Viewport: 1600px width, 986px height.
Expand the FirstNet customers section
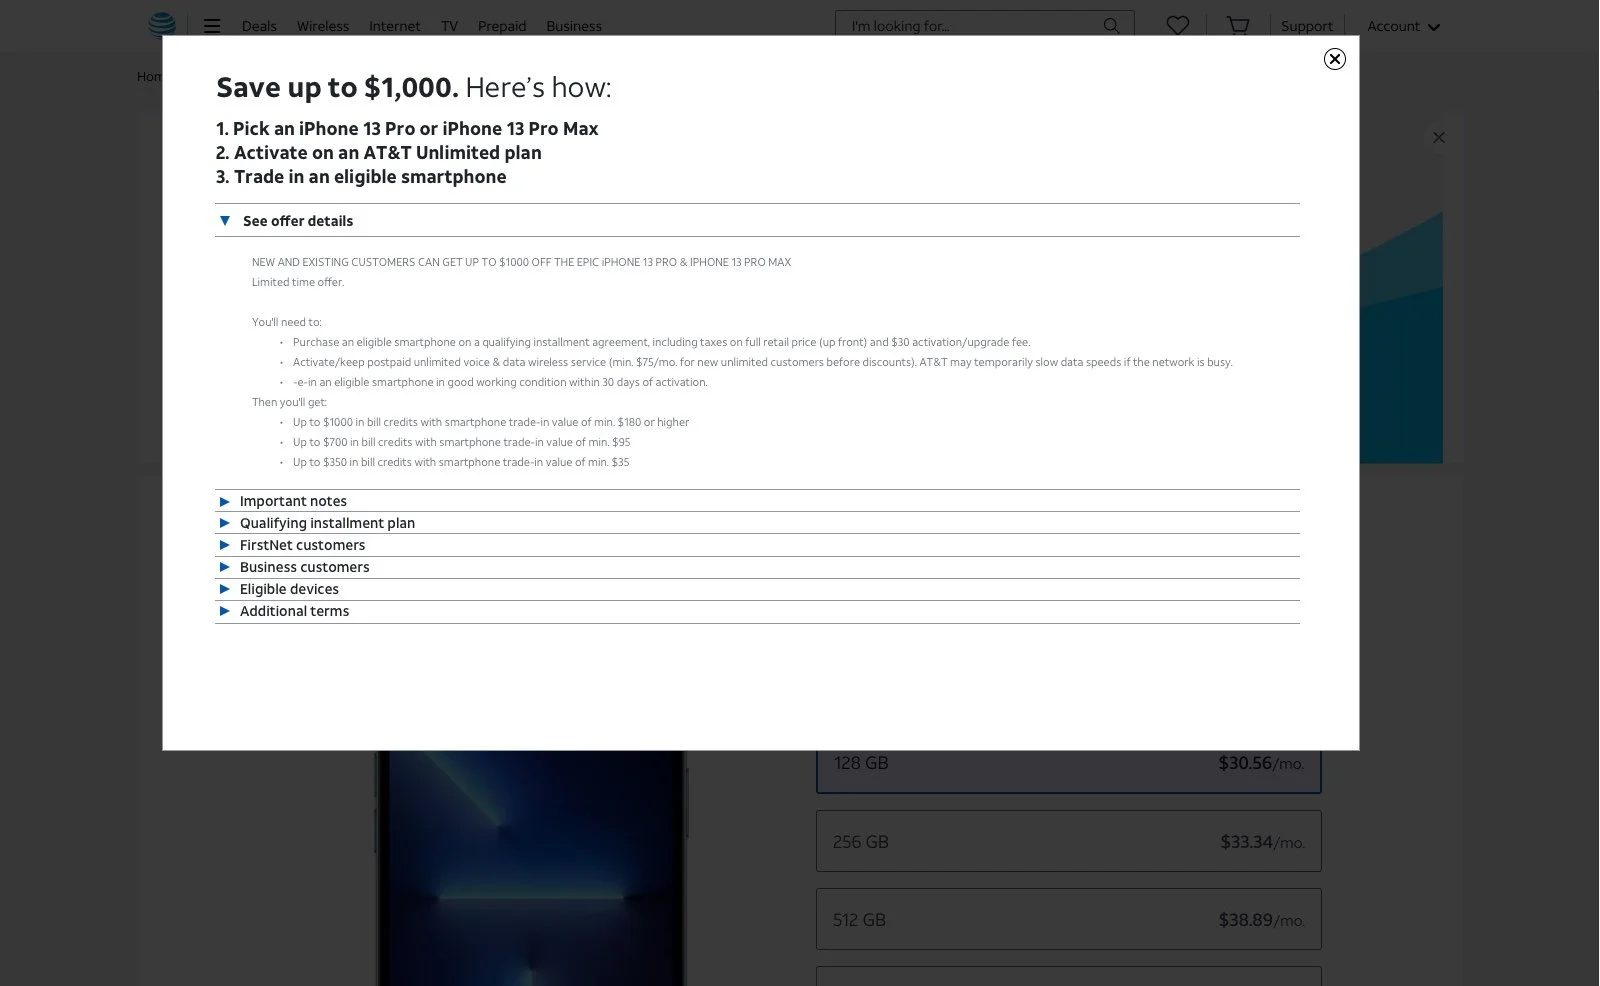757,545
